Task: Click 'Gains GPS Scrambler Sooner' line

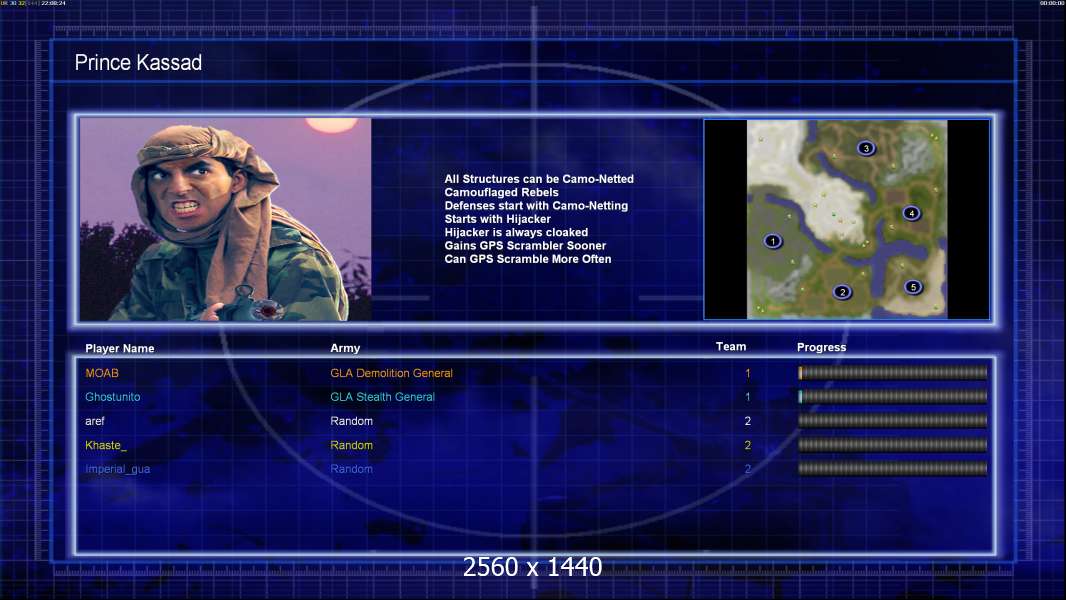Action: tap(525, 245)
